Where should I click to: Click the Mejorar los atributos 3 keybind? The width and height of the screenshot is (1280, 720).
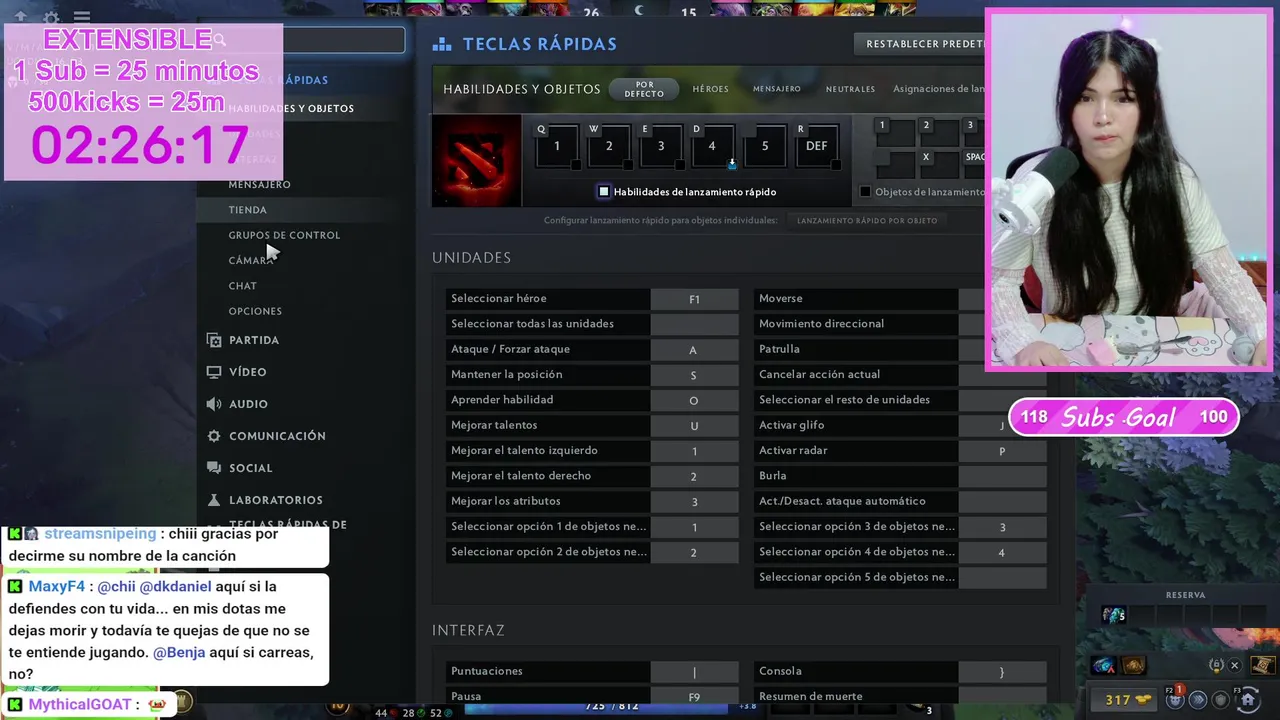(x=694, y=501)
